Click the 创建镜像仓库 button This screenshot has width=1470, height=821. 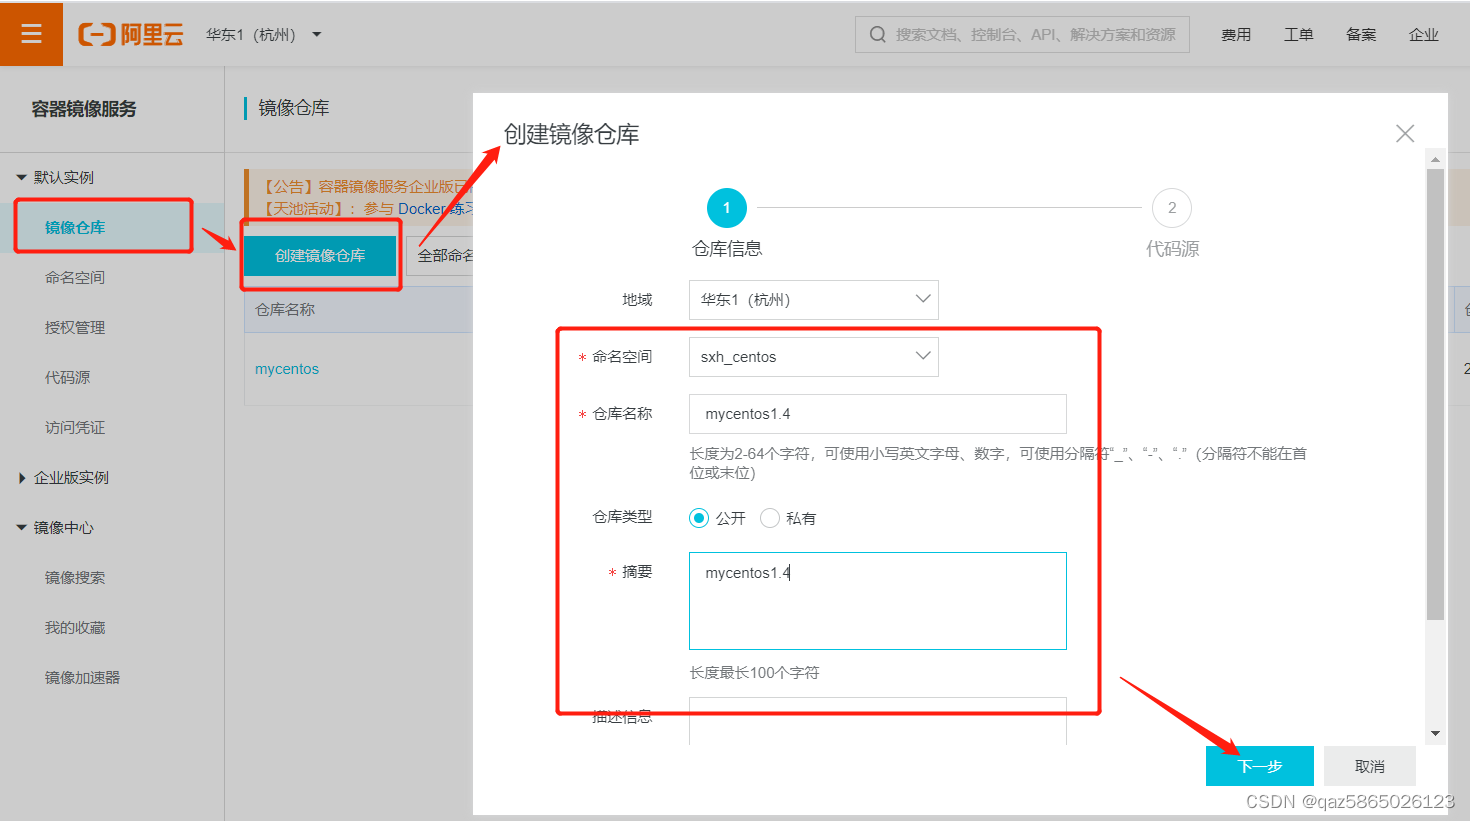(x=320, y=256)
